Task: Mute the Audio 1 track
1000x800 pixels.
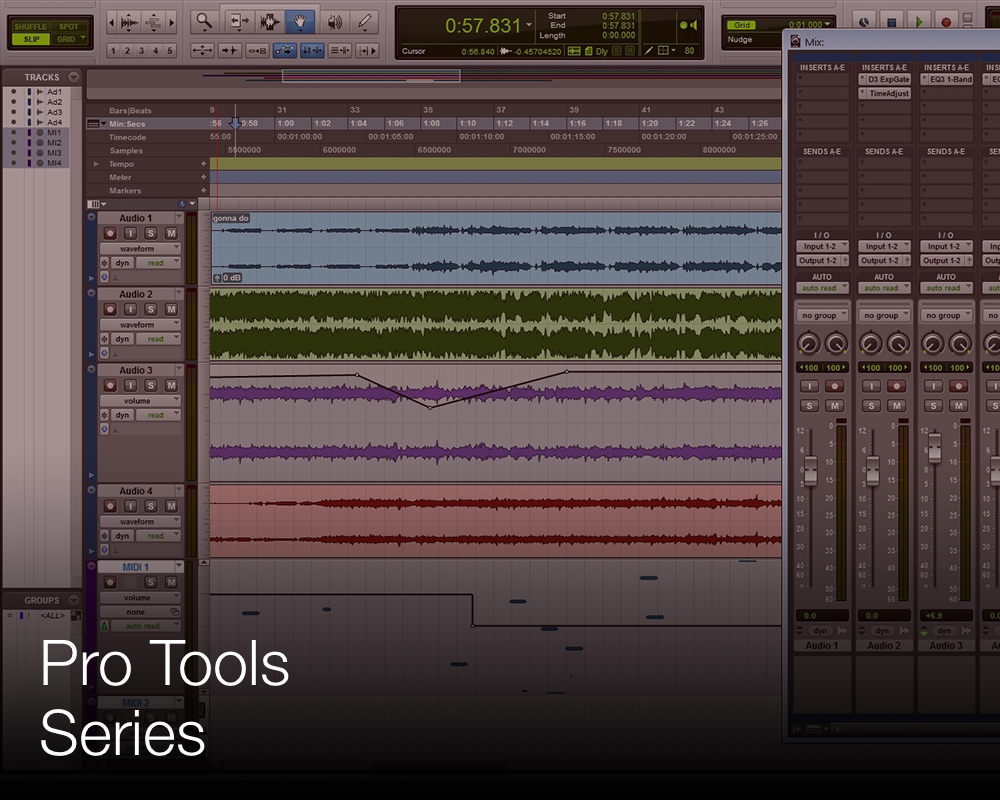Action: 171,233
